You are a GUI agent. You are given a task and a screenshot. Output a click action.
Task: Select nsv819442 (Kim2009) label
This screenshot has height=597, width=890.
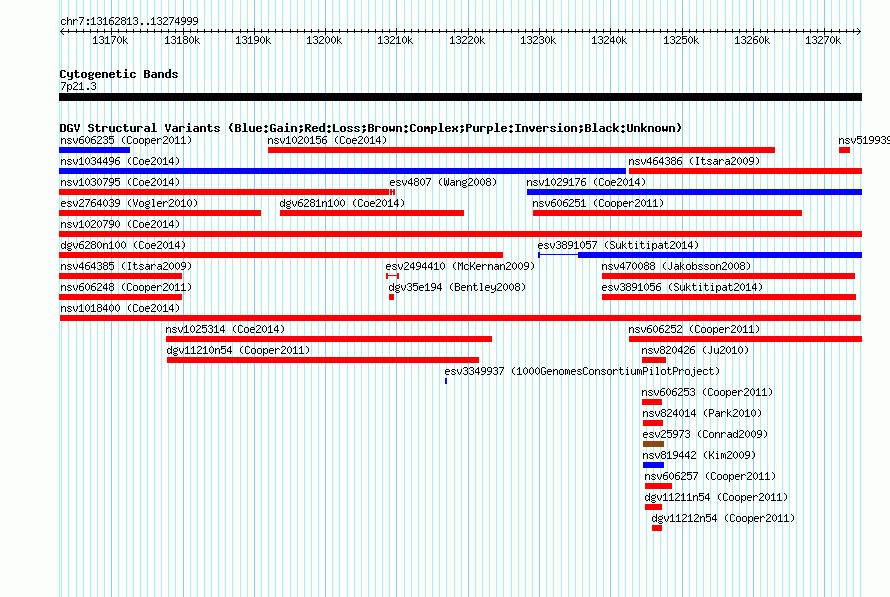click(x=699, y=455)
